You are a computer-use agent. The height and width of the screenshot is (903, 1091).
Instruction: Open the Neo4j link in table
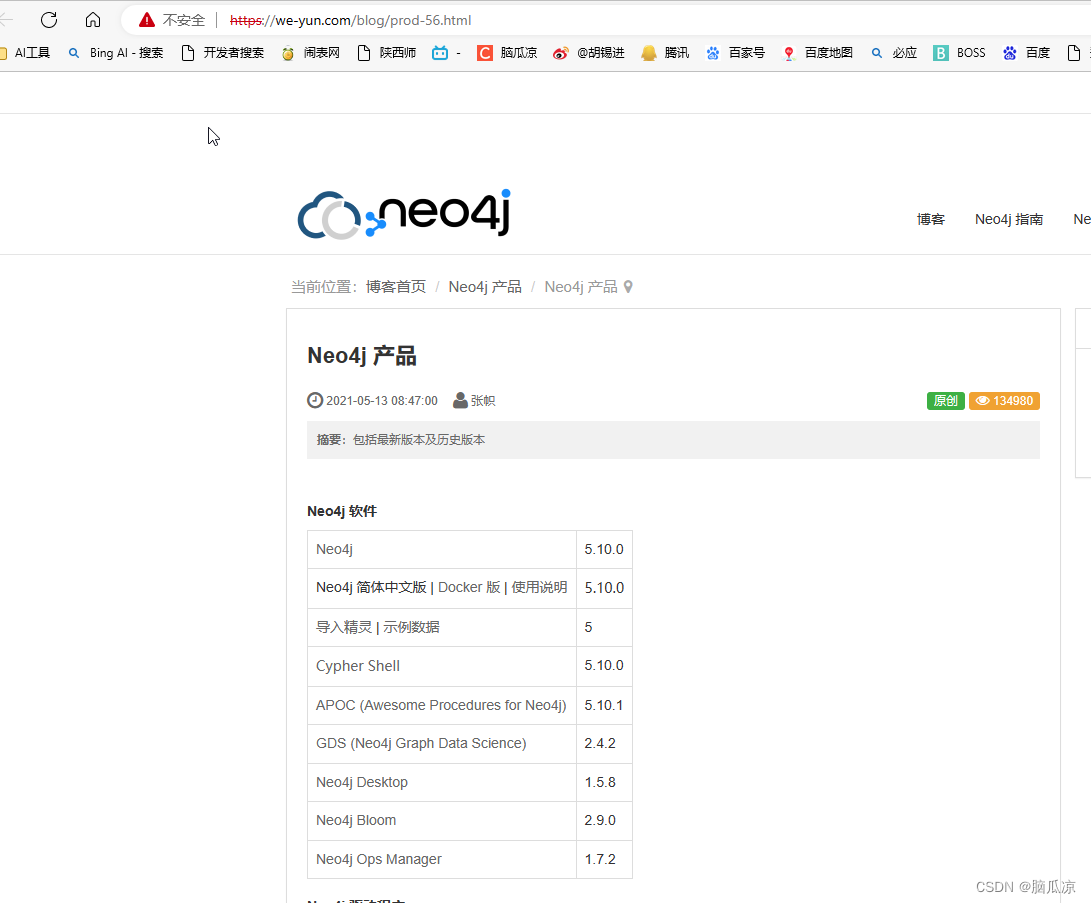334,549
